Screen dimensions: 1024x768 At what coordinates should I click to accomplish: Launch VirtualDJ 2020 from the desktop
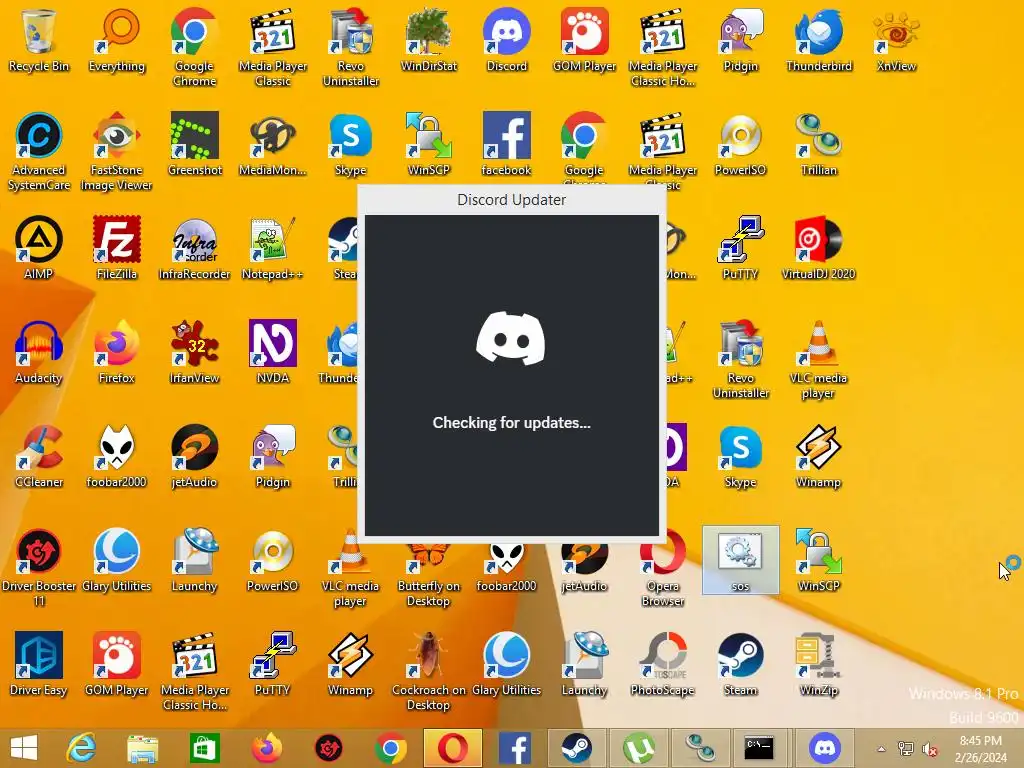(818, 248)
